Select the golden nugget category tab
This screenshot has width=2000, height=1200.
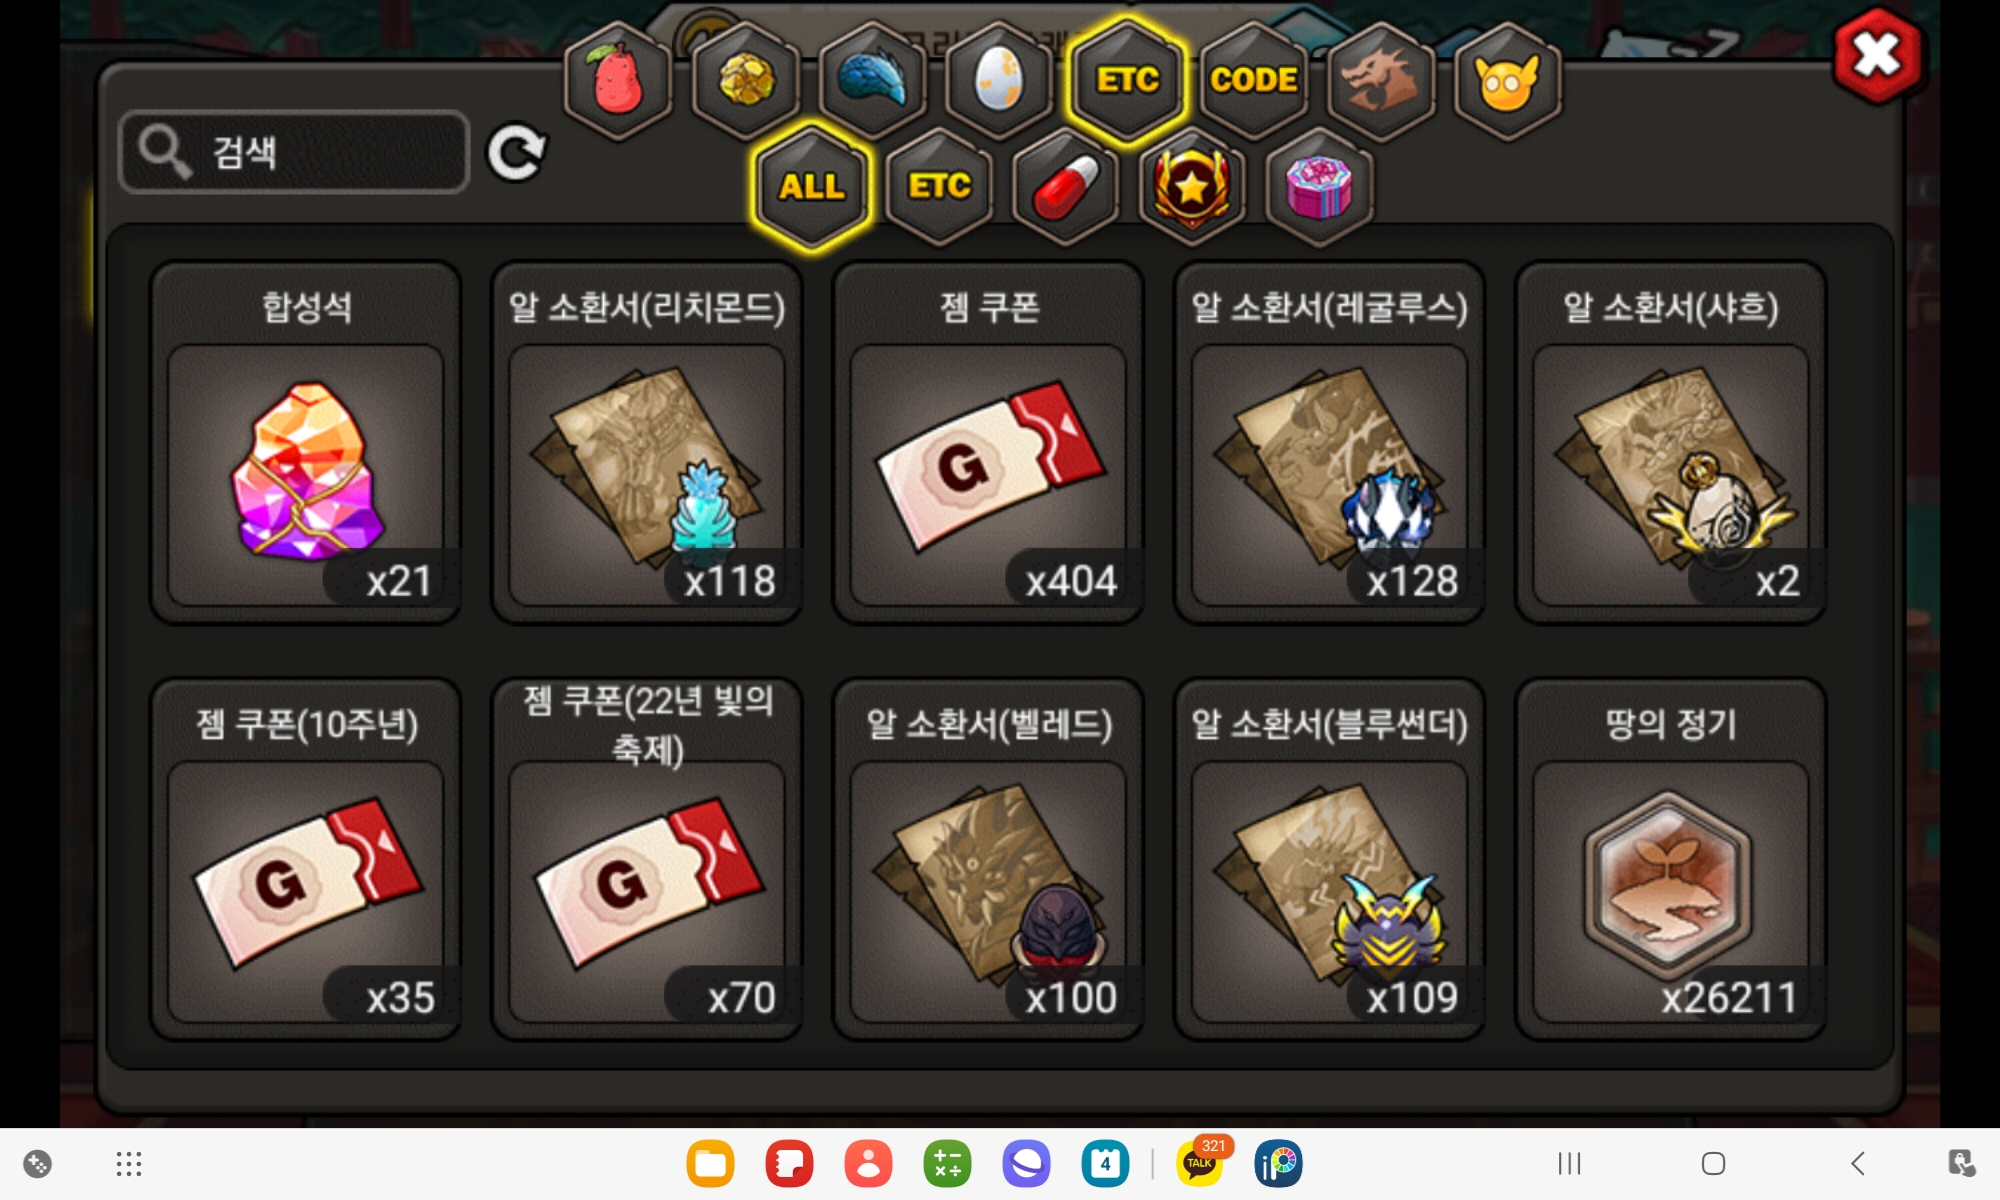746,80
